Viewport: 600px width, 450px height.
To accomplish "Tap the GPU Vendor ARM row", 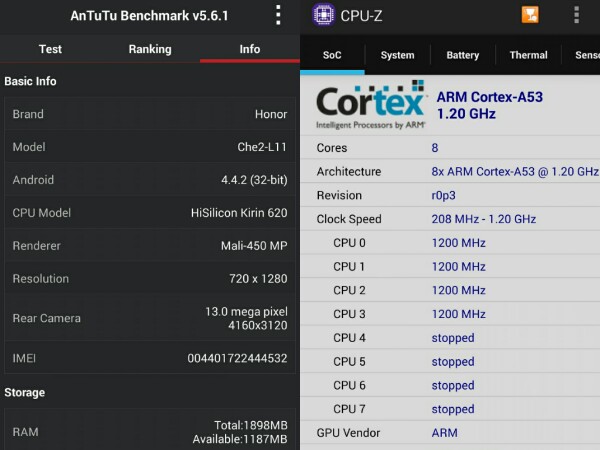I will (450, 432).
